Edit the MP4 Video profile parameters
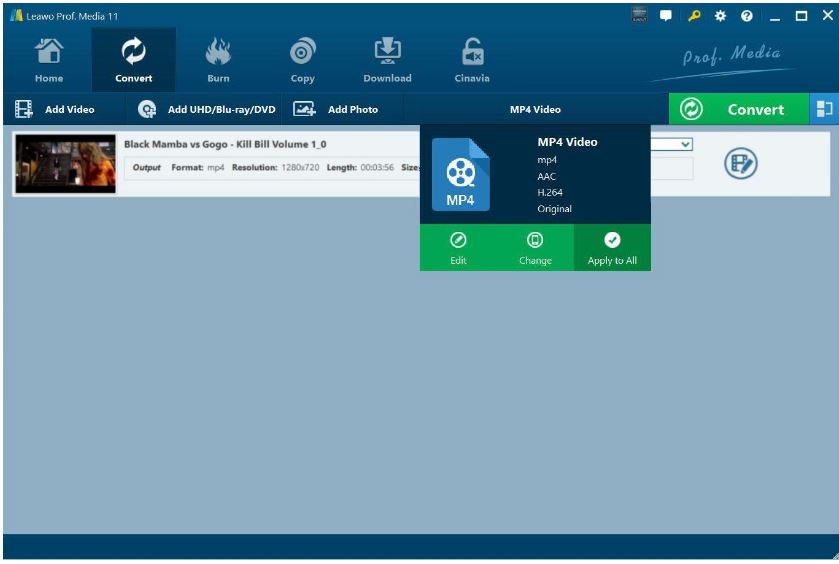839x564 pixels. 458,248
